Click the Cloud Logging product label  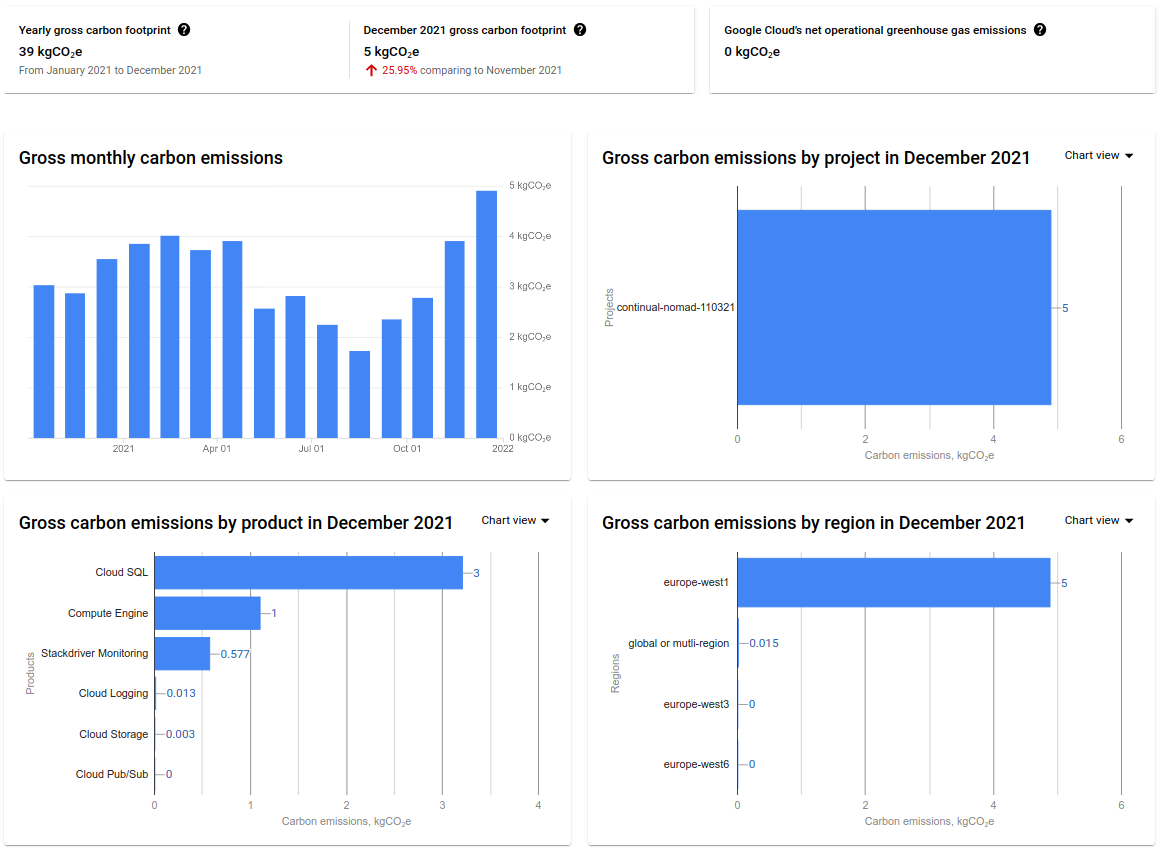(113, 693)
